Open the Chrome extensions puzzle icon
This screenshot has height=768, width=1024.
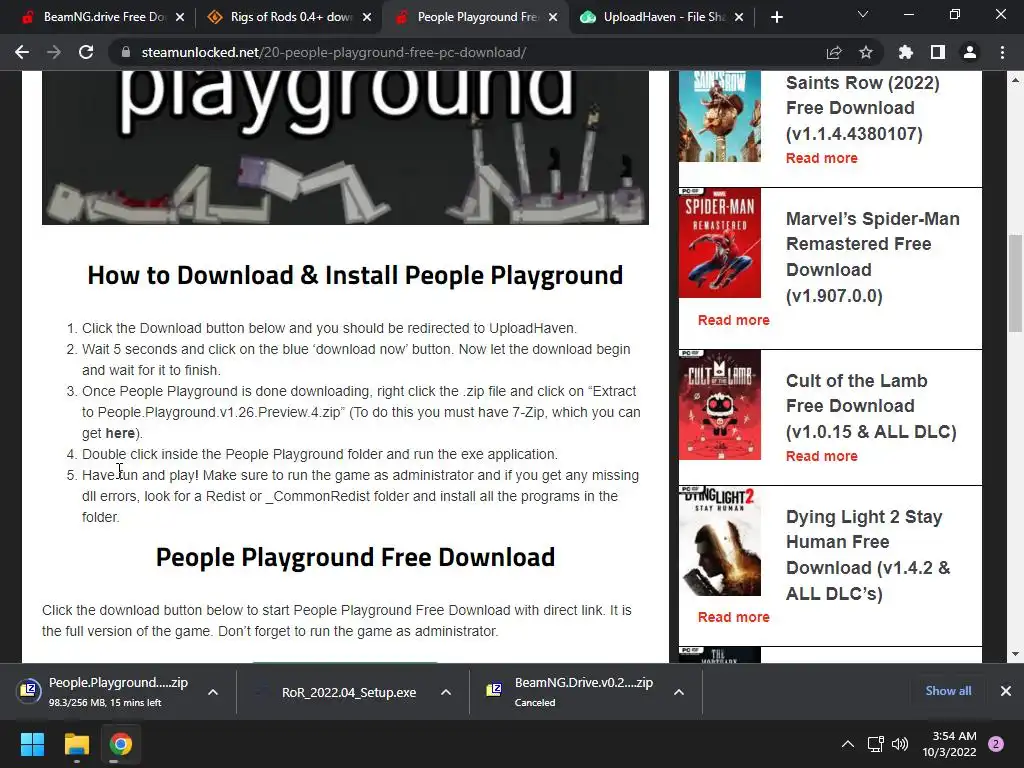(x=906, y=52)
